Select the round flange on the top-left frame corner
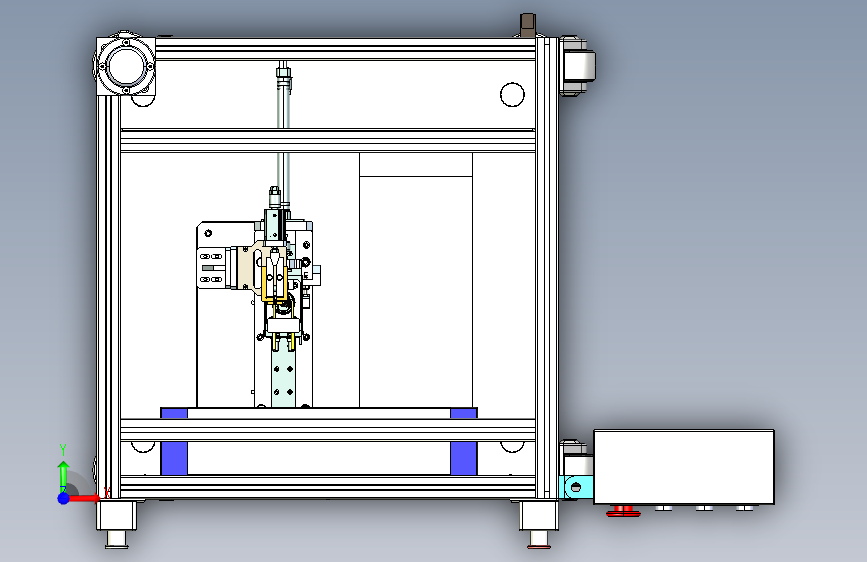 coord(126,66)
